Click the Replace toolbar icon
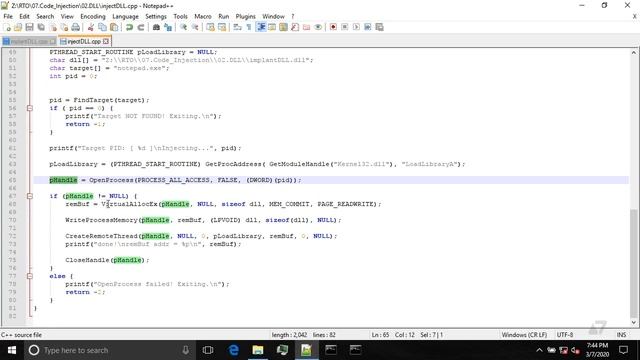 168,27
